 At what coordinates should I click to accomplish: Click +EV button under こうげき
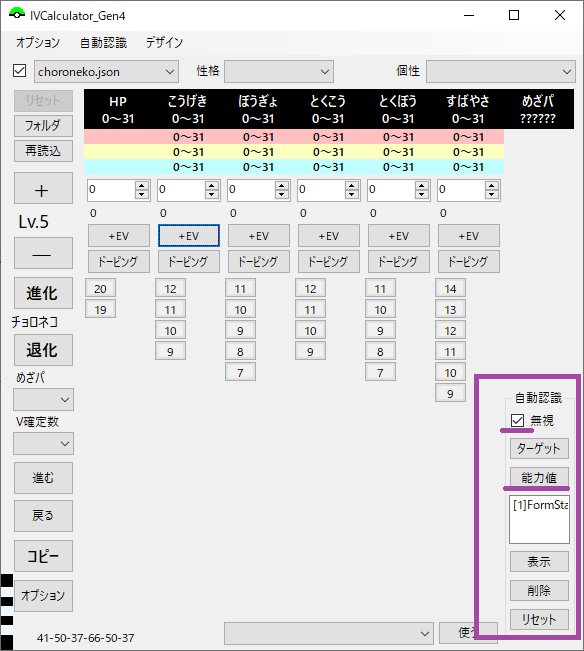point(189,236)
